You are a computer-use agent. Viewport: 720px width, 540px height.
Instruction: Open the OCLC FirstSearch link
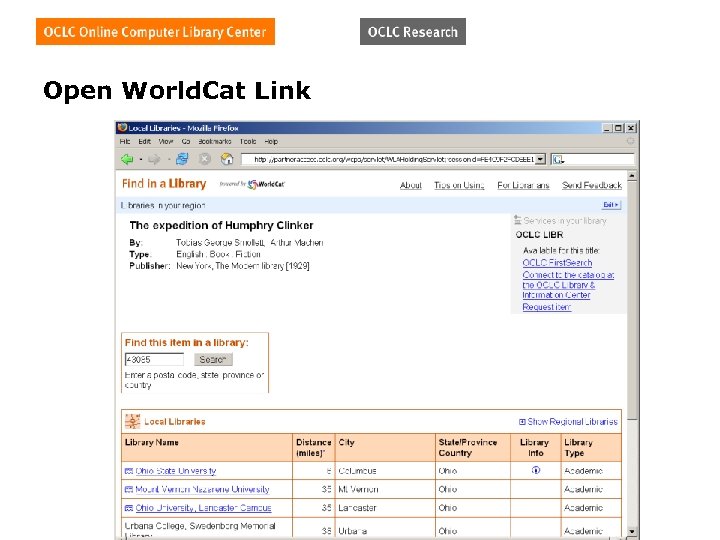557,263
